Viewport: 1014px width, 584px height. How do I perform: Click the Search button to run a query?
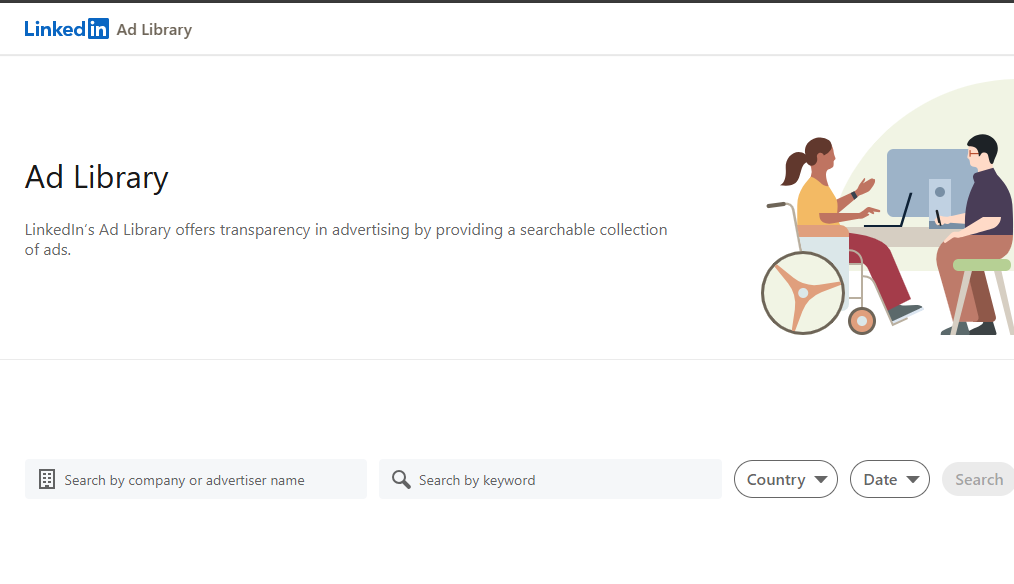coord(982,479)
